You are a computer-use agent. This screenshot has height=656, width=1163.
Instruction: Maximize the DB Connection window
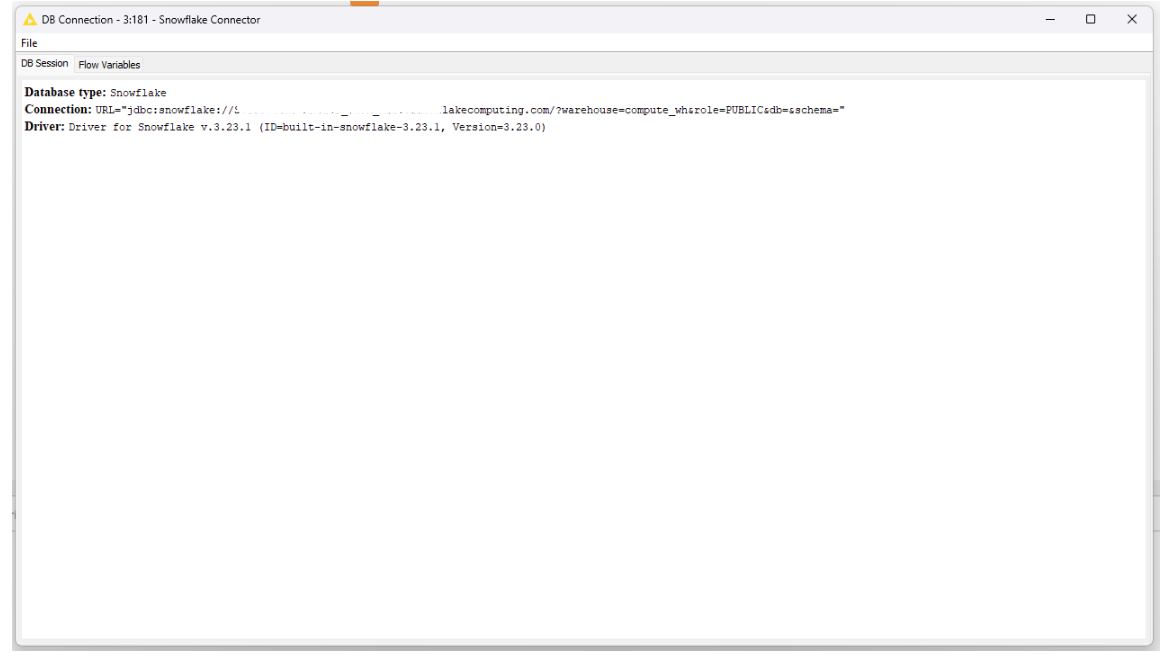coord(1090,19)
